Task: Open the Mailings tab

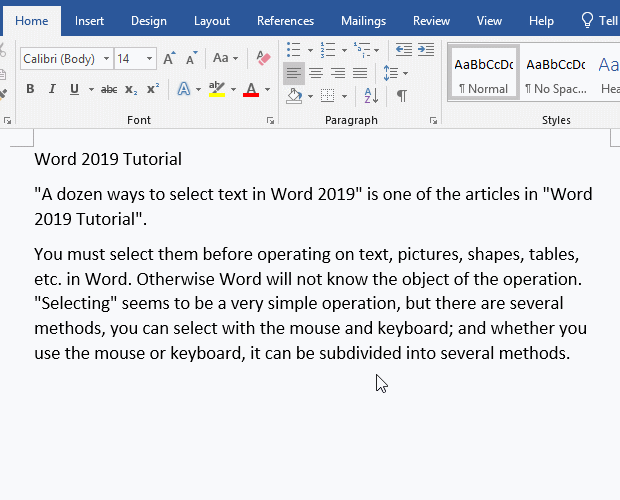Action: 363,21
